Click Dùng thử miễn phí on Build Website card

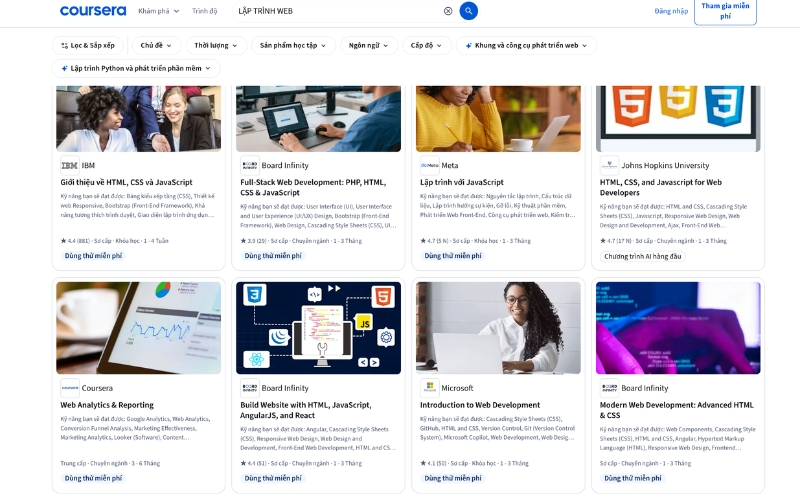pos(273,478)
